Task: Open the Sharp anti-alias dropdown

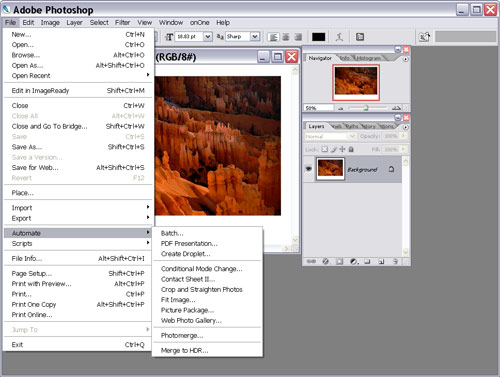Action: tap(255, 37)
